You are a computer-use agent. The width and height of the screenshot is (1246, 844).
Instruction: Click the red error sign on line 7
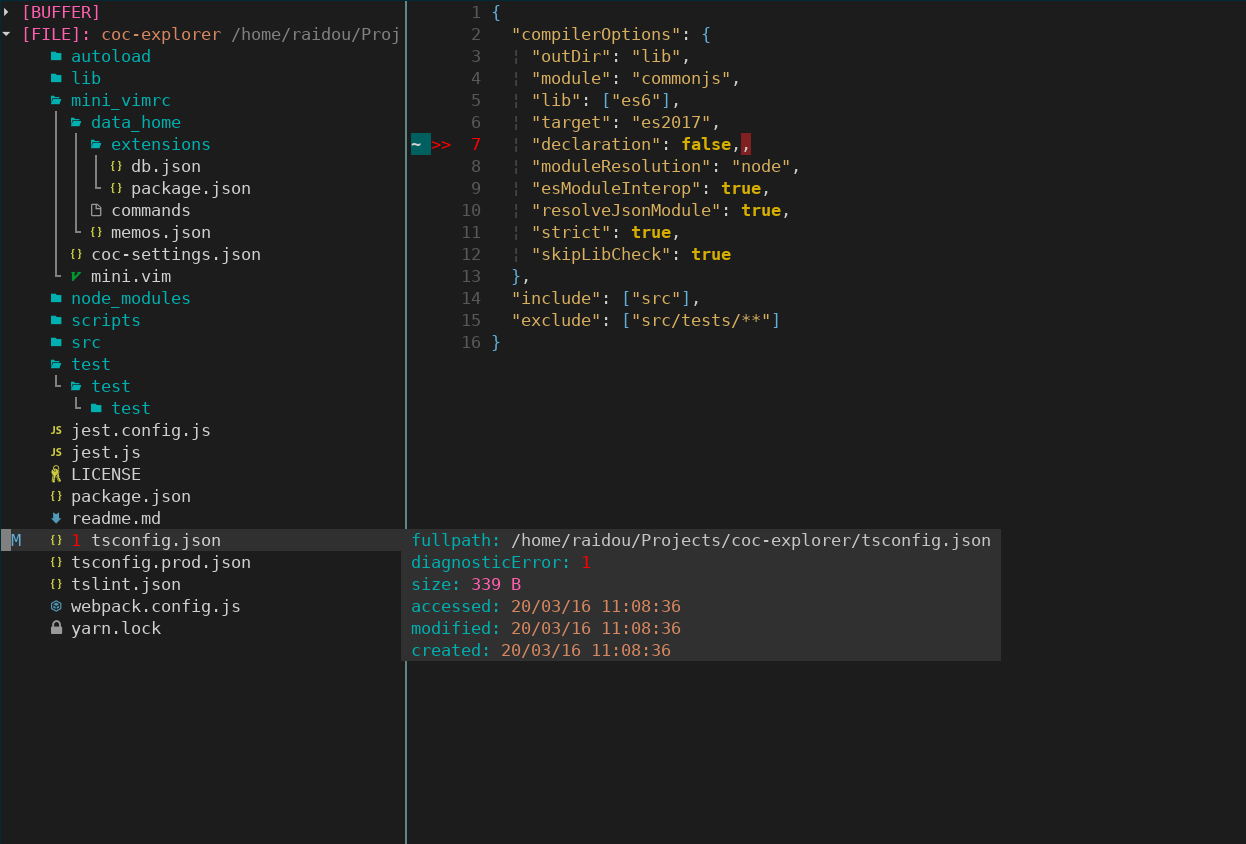[441, 144]
